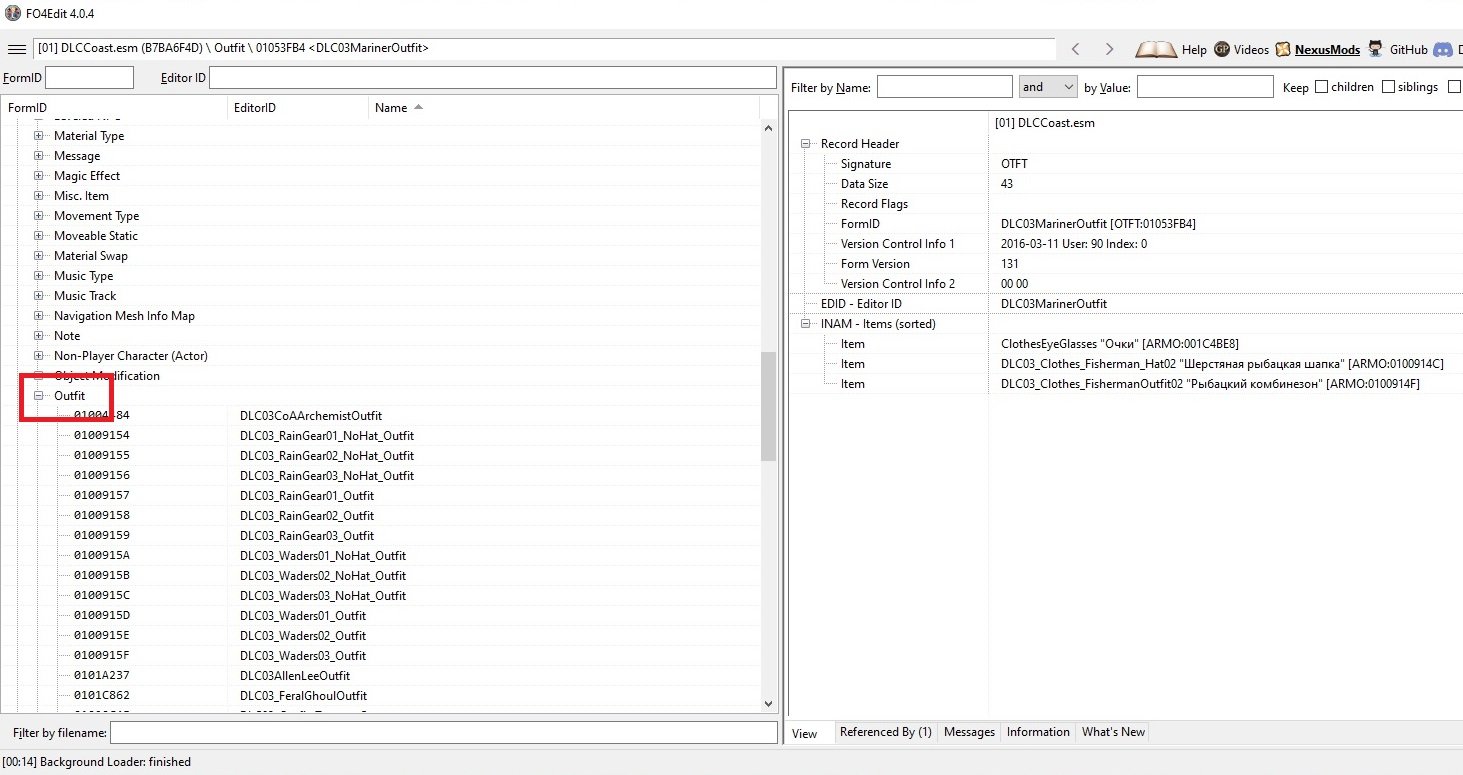
Task: Select the DLC03AllenLeeOutfit record
Action: [295, 676]
